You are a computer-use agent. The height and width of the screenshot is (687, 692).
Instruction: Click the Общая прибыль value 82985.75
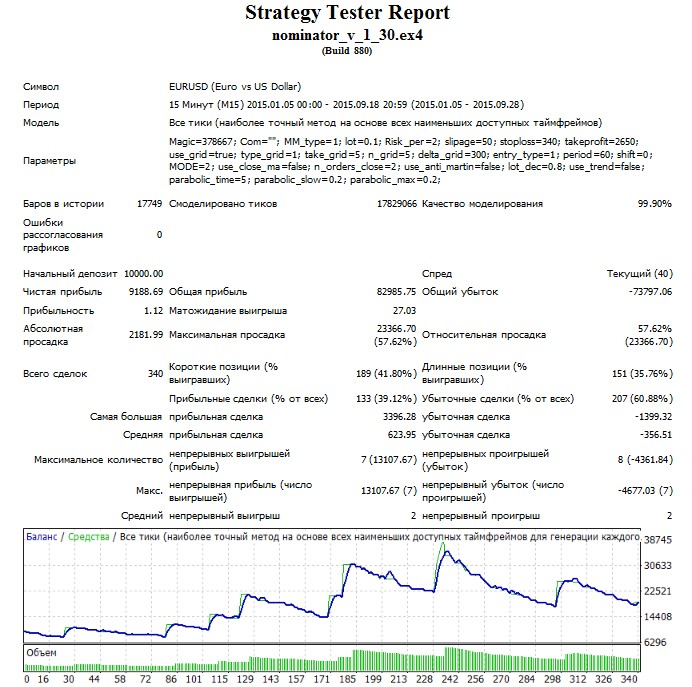coord(396,292)
